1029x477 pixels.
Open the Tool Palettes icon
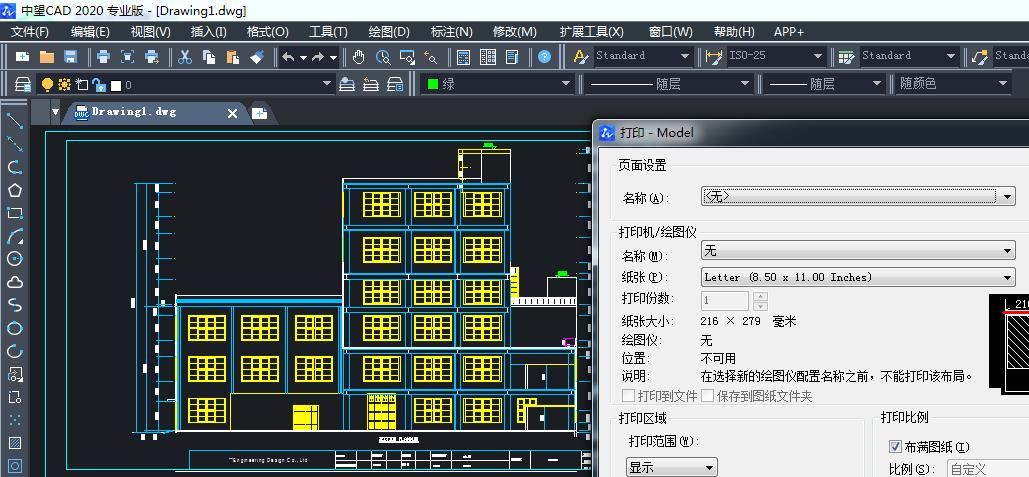tap(512, 57)
